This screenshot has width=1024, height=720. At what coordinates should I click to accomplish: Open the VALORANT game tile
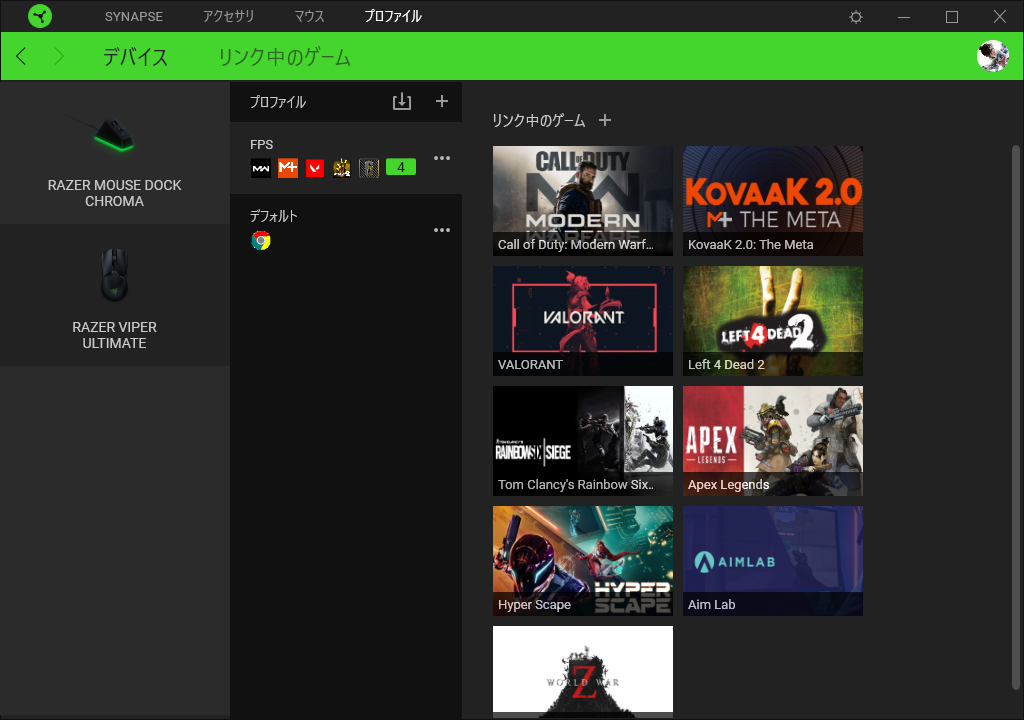583,321
